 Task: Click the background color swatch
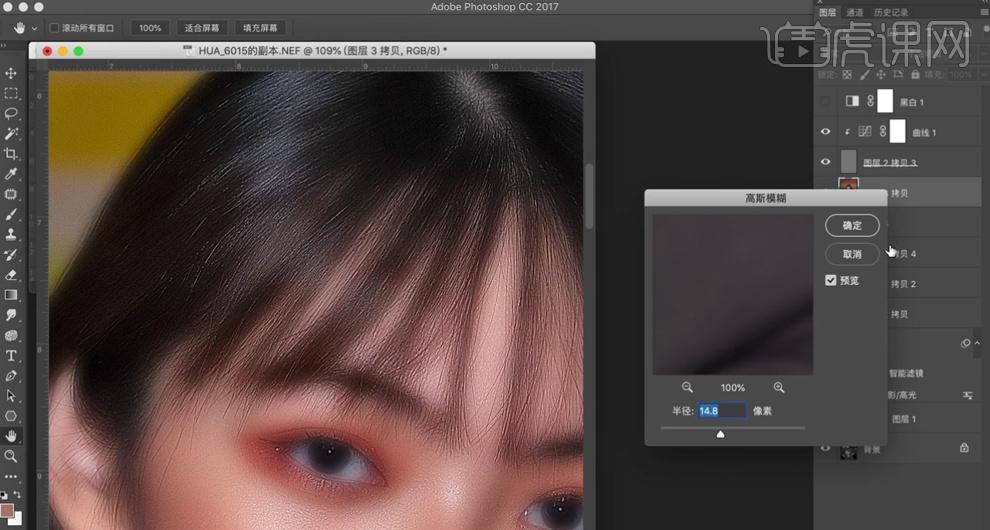point(16,519)
